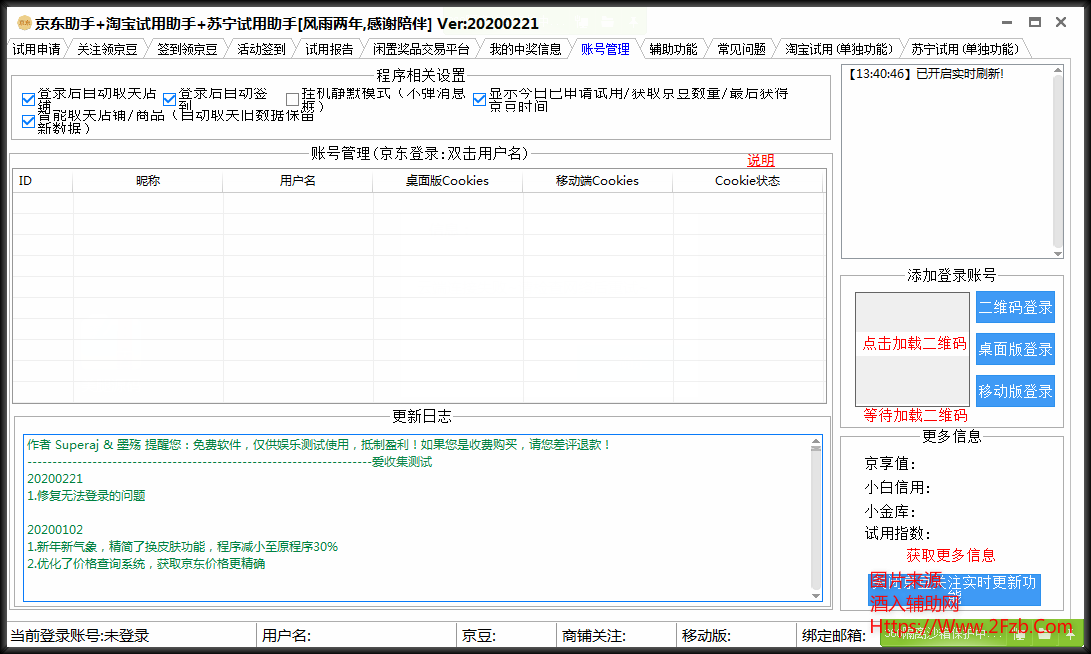Click 获取更多信息 link
The height and width of the screenshot is (654, 1091).
(950, 555)
